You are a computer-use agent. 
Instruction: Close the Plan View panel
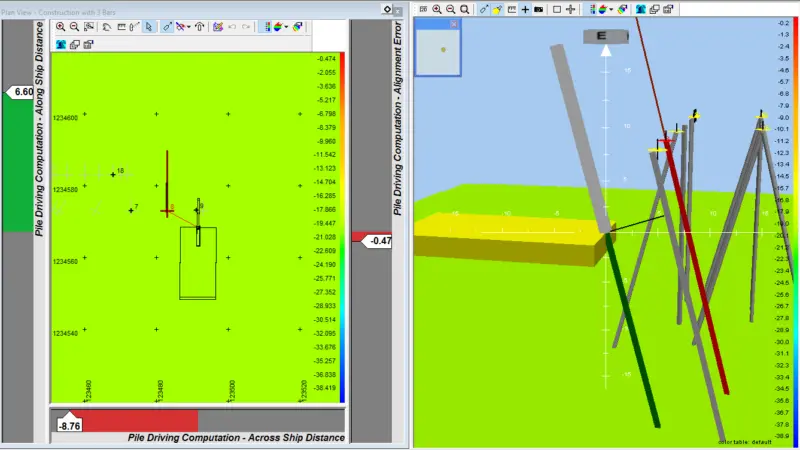click(398, 10)
